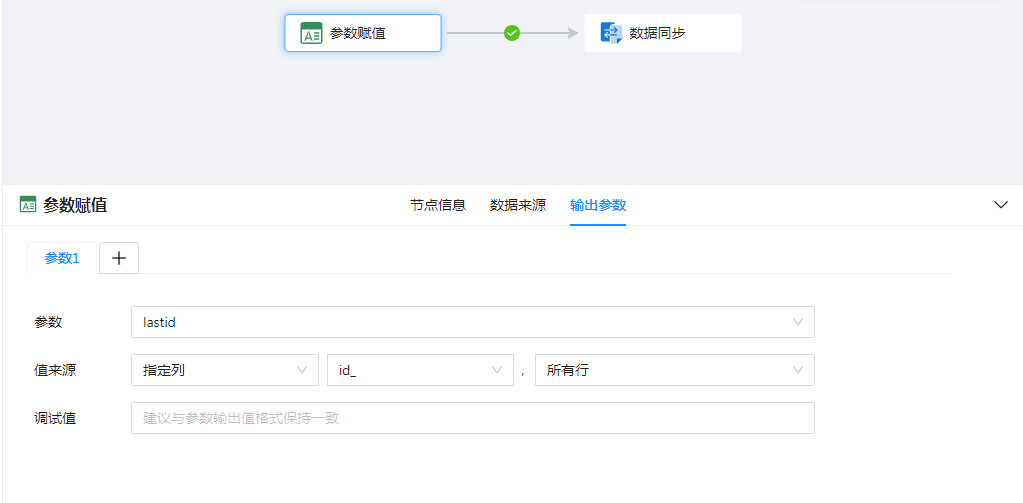Switch to the 节点信息 tab
The width and height of the screenshot is (1023, 503).
coord(437,205)
